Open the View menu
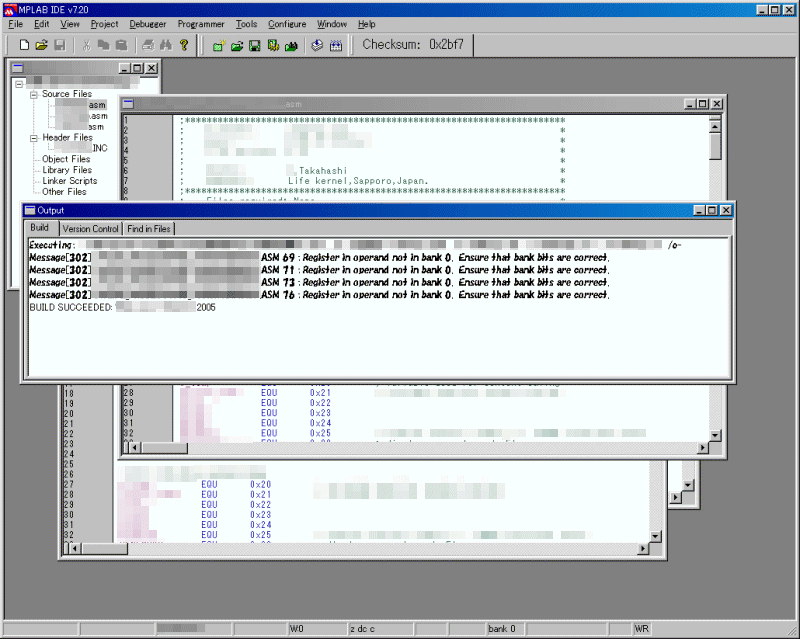 (x=69, y=24)
